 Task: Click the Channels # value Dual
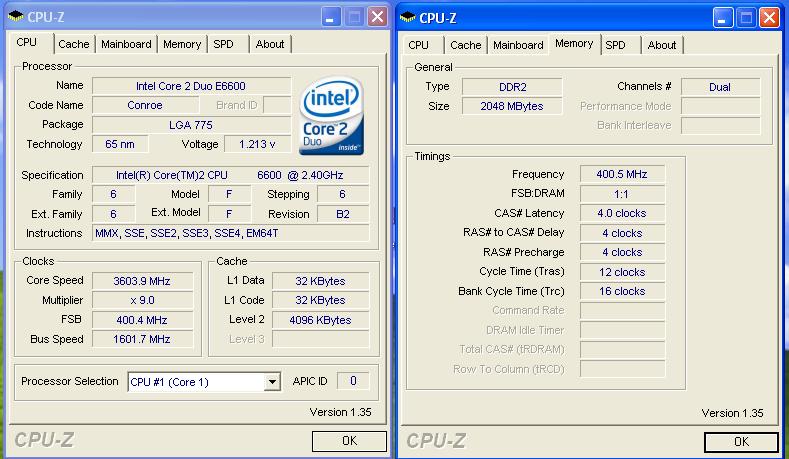pyautogui.click(x=720, y=87)
